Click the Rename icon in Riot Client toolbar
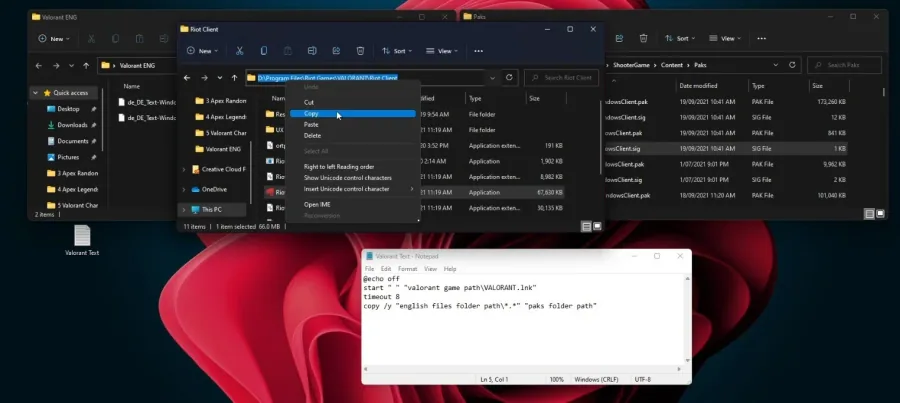Screen dimensions: 900x403 click(x=312, y=51)
